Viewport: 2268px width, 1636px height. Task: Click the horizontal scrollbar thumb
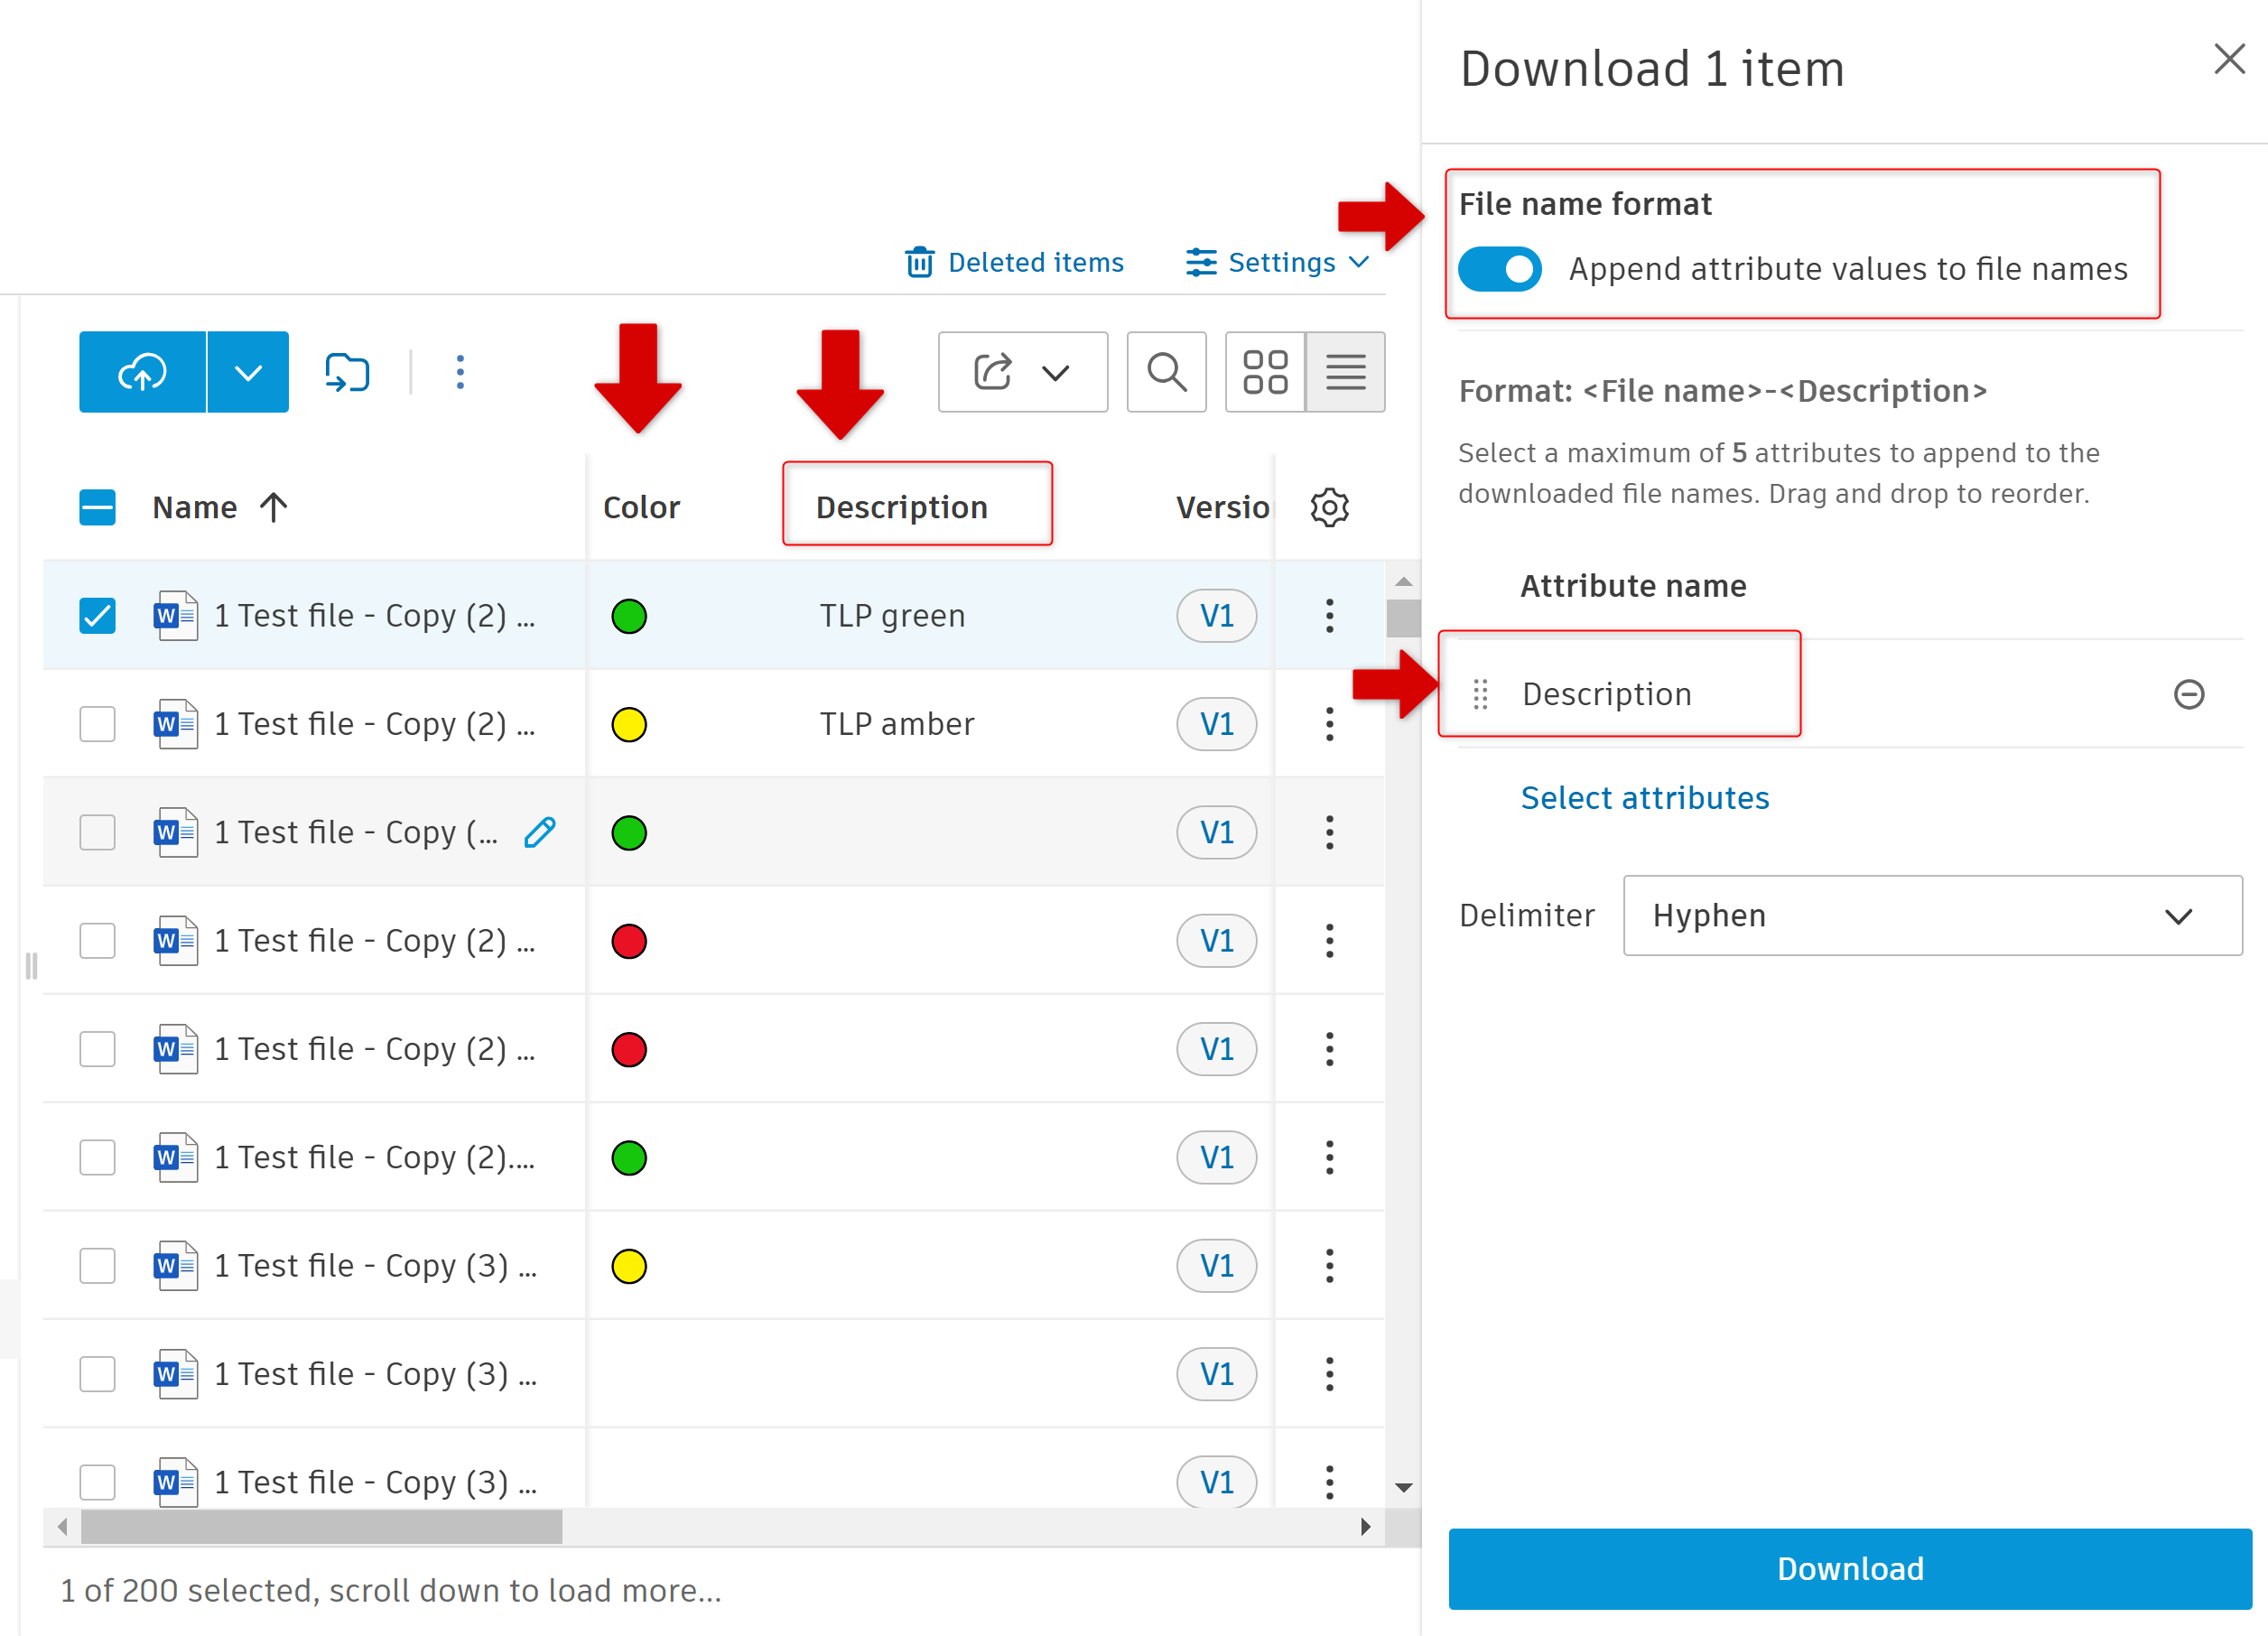(322, 1526)
